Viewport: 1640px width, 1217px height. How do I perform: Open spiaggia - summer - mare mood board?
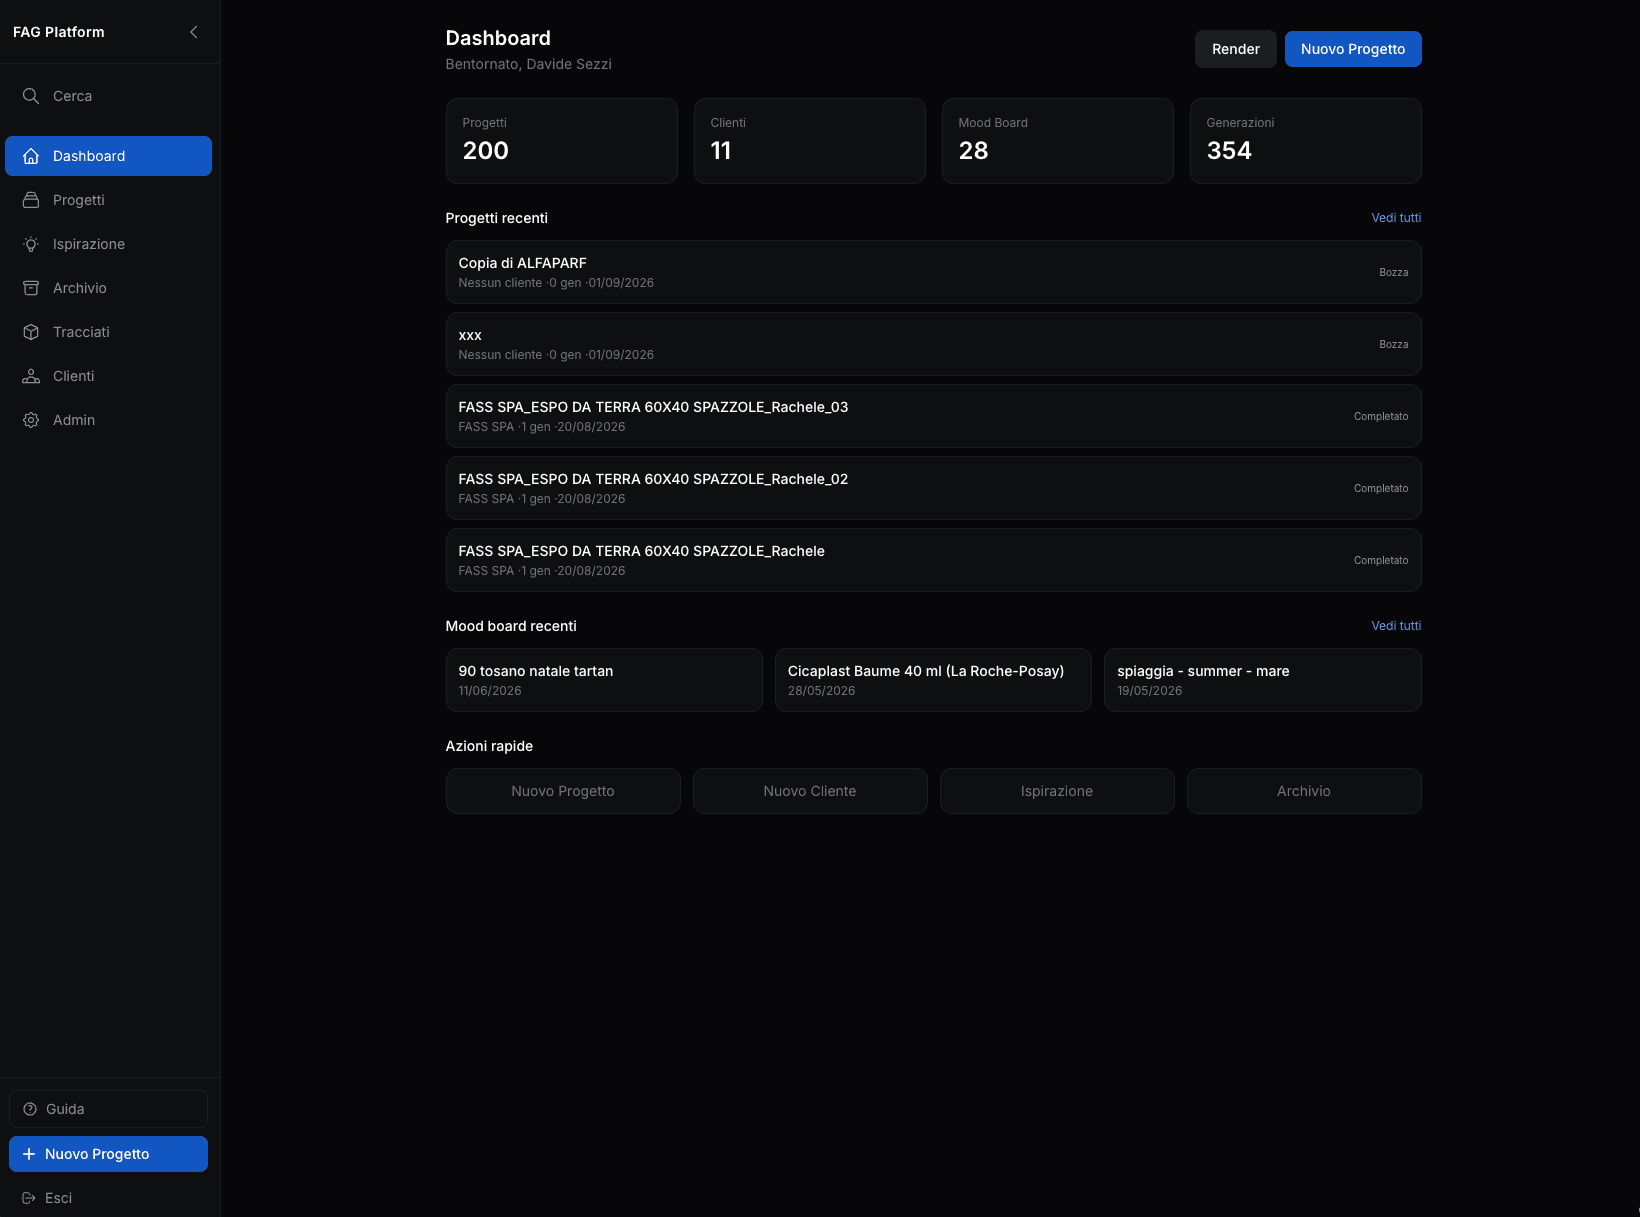[x=1263, y=680]
